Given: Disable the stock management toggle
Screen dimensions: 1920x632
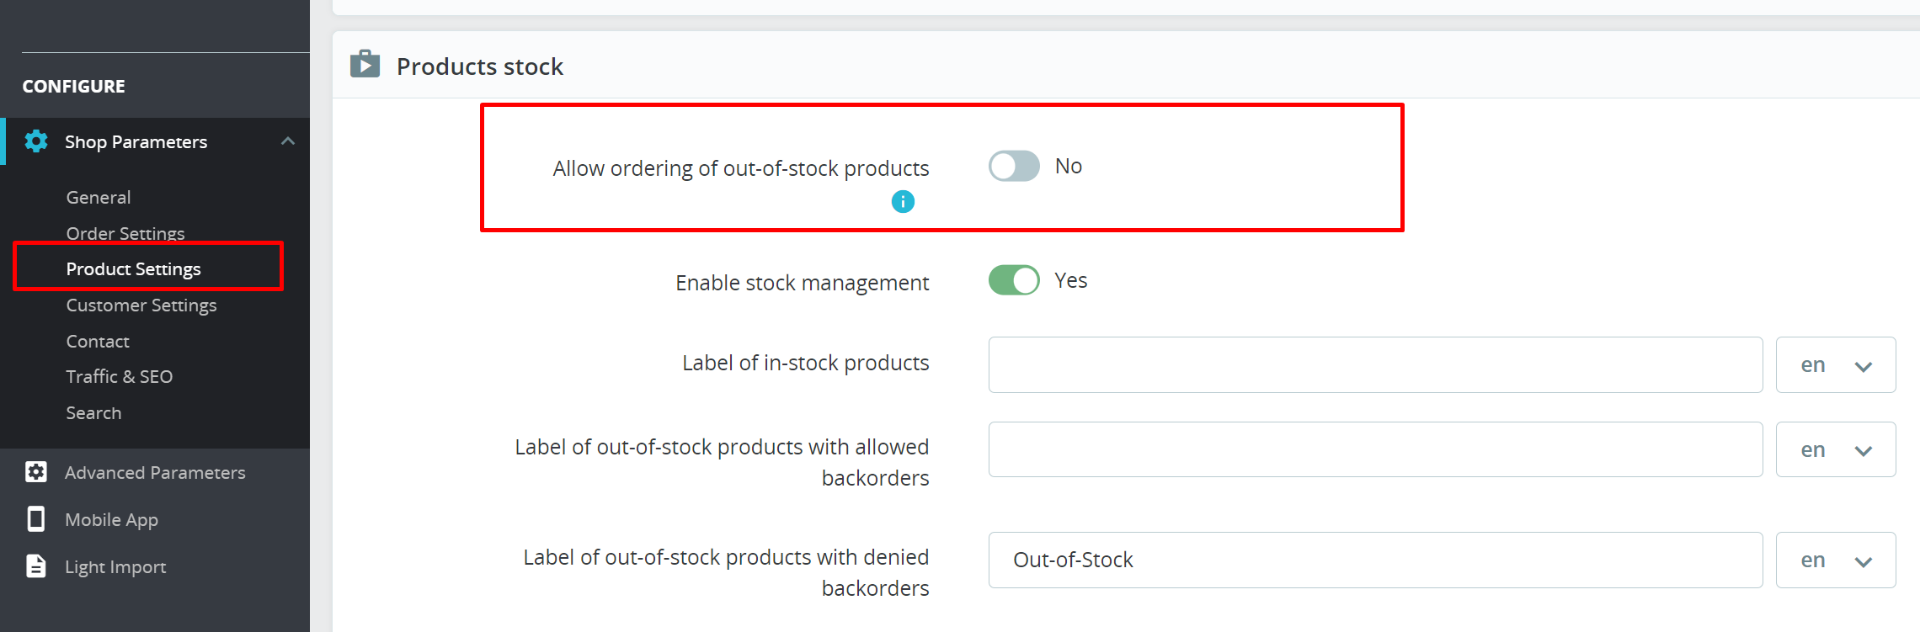Looking at the screenshot, I should [x=1014, y=280].
